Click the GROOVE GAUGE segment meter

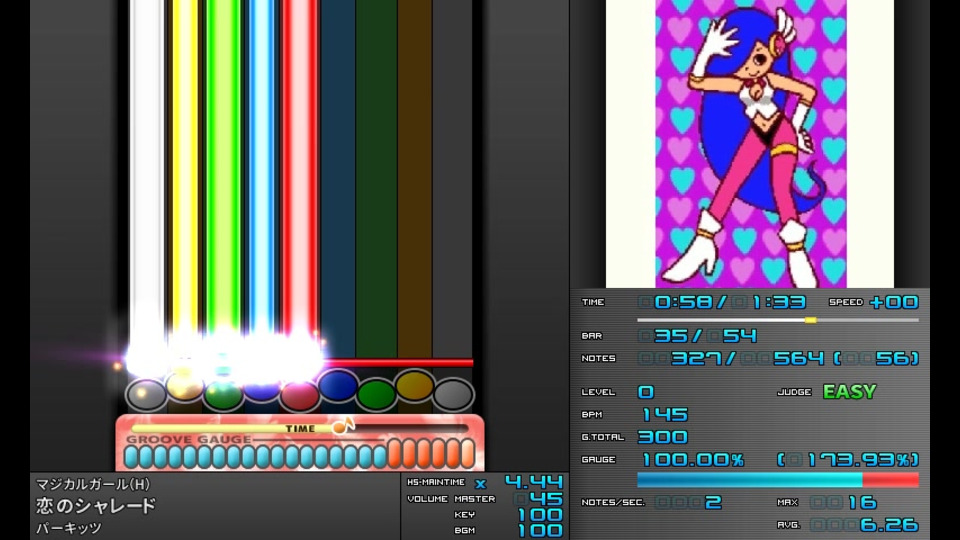[299, 454]
